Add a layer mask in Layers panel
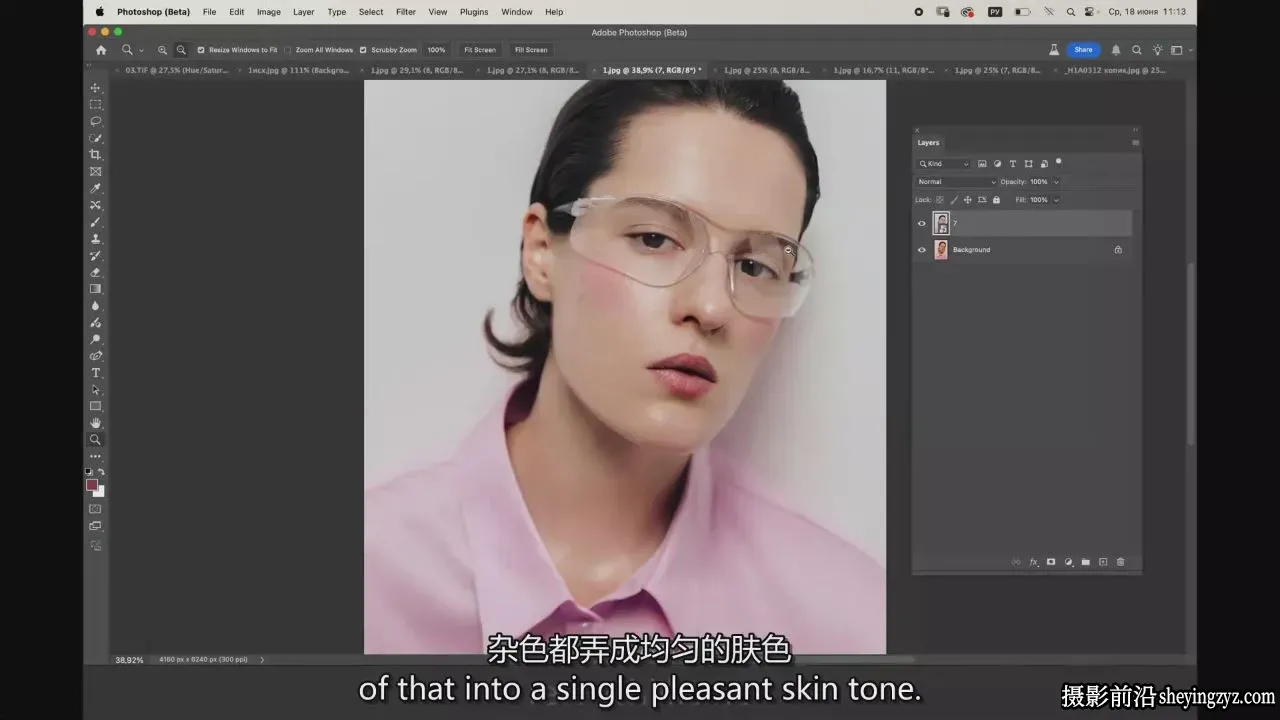 click(1051, 562)
